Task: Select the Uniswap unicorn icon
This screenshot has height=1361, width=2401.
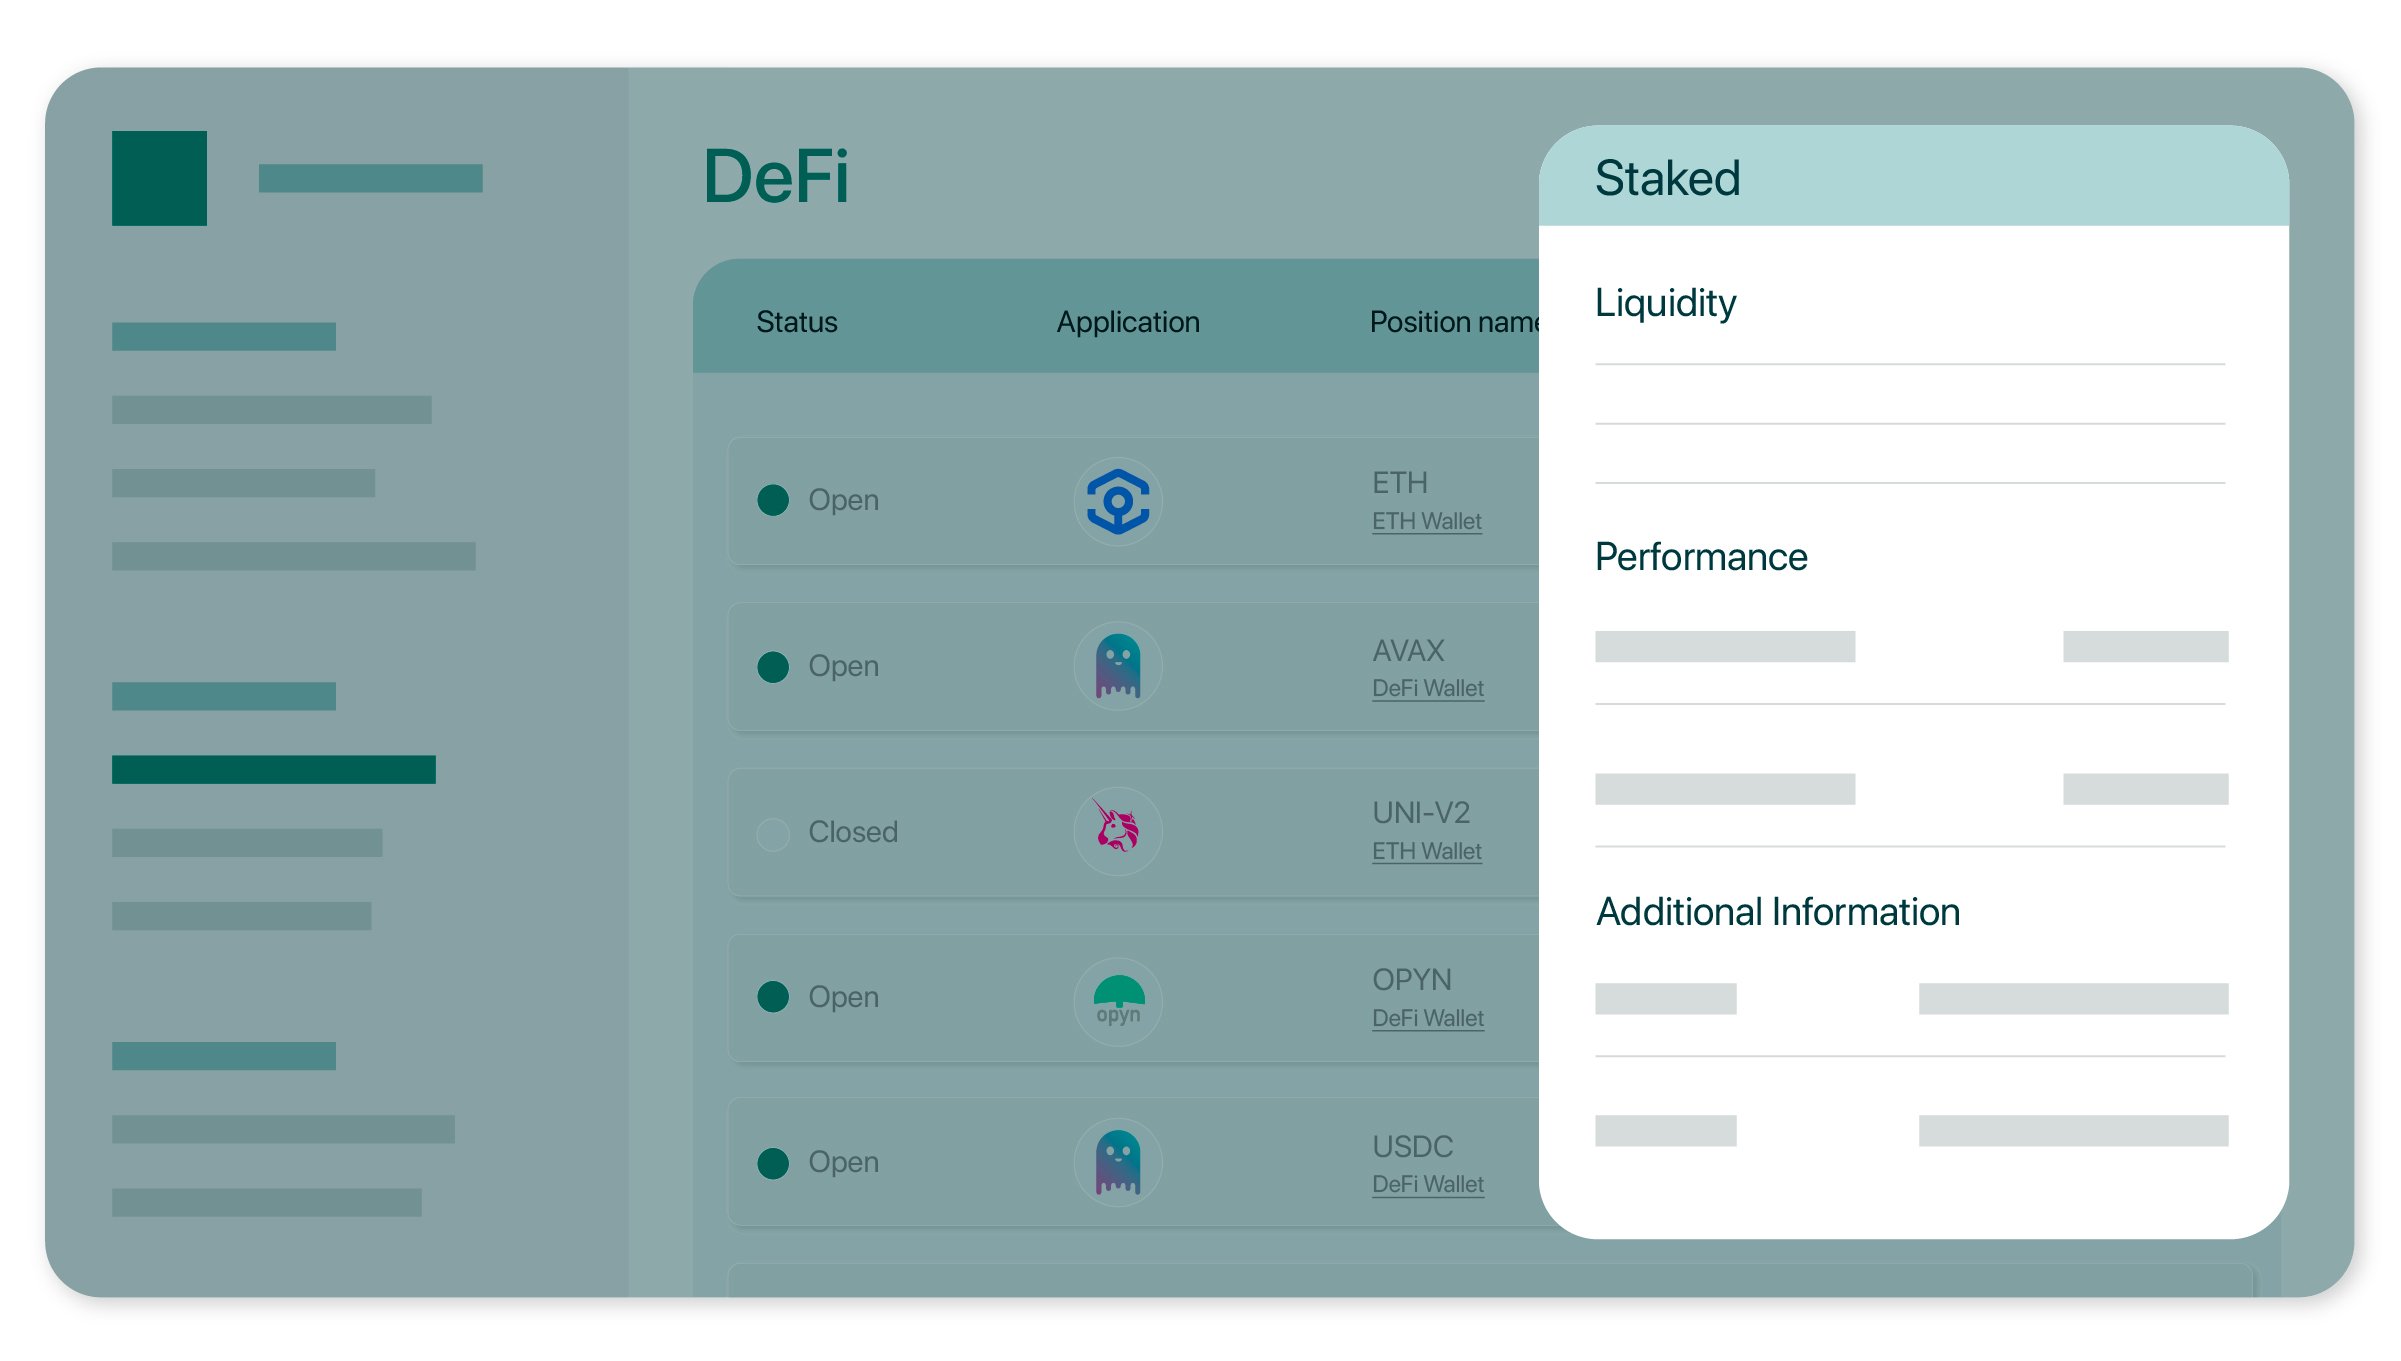Action: click(1117, 832)
